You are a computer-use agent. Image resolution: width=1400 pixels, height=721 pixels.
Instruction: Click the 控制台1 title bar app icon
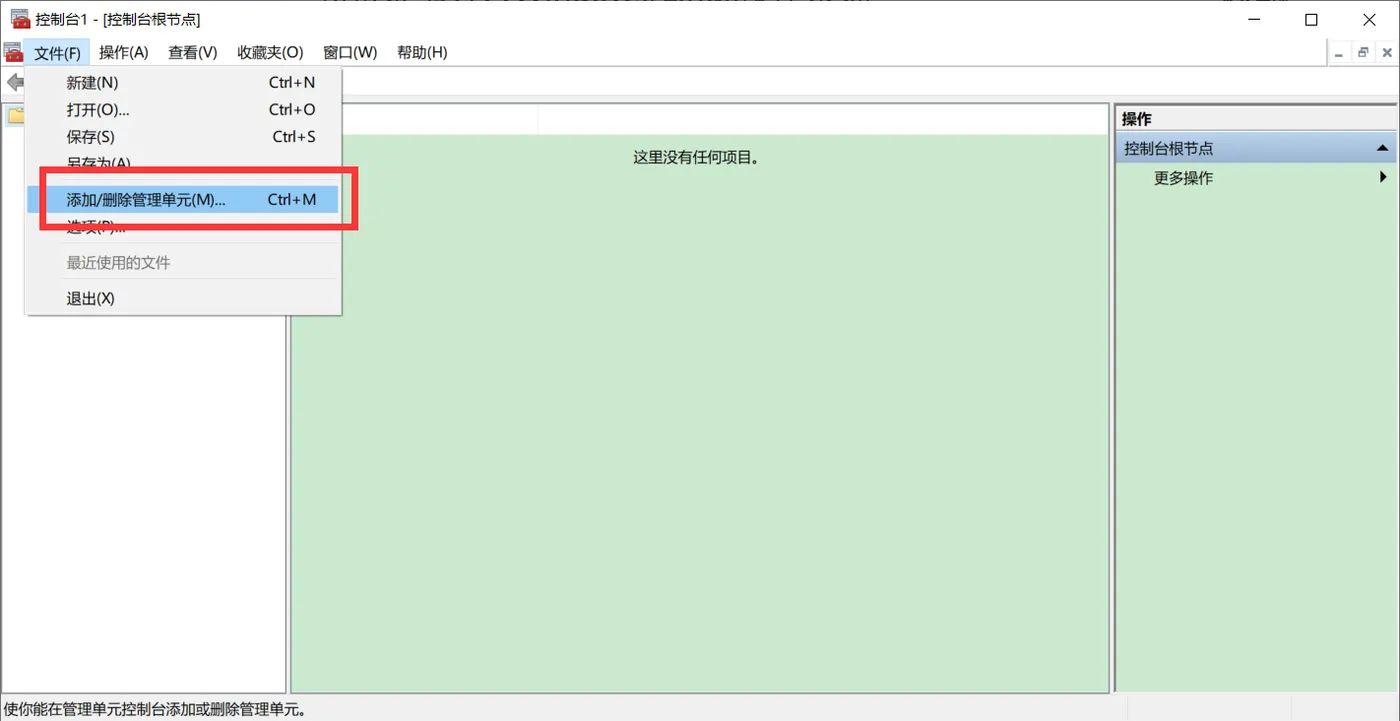[x=19, y=19]
